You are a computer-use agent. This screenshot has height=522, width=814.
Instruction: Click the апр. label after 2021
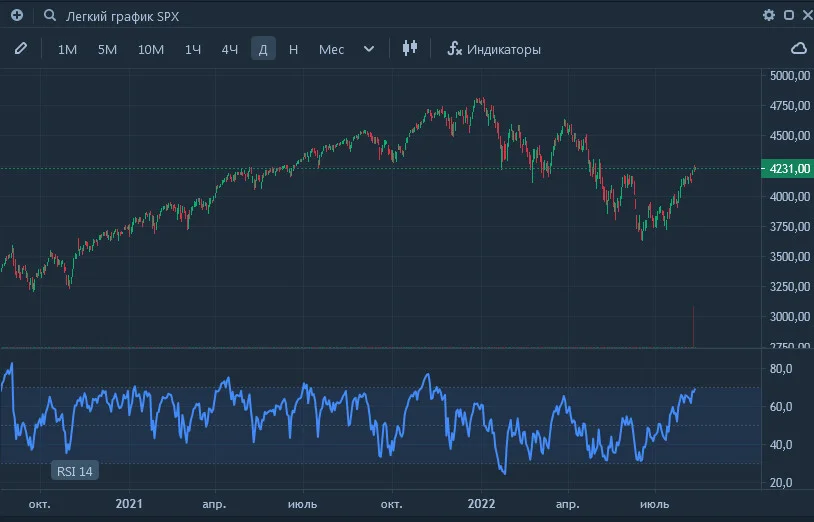coord(214,504)
